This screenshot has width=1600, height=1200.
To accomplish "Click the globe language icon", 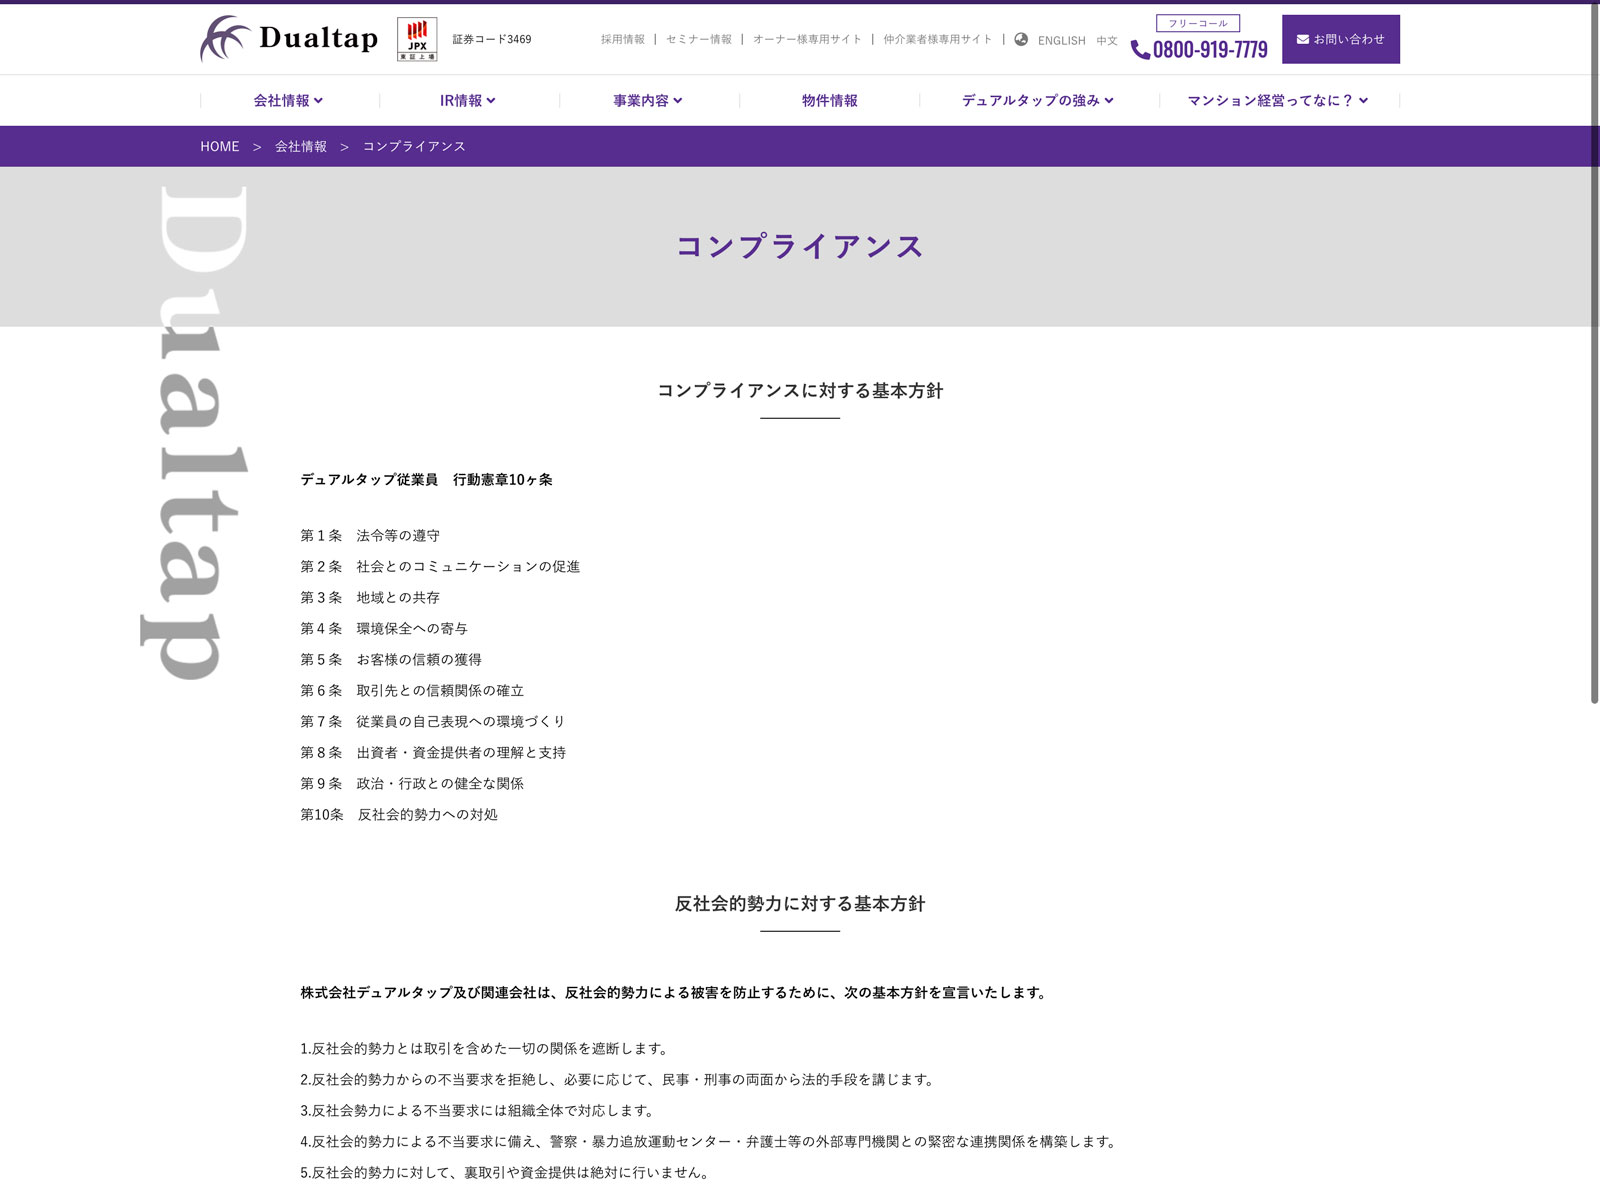I will click(x=1021, y=40).
